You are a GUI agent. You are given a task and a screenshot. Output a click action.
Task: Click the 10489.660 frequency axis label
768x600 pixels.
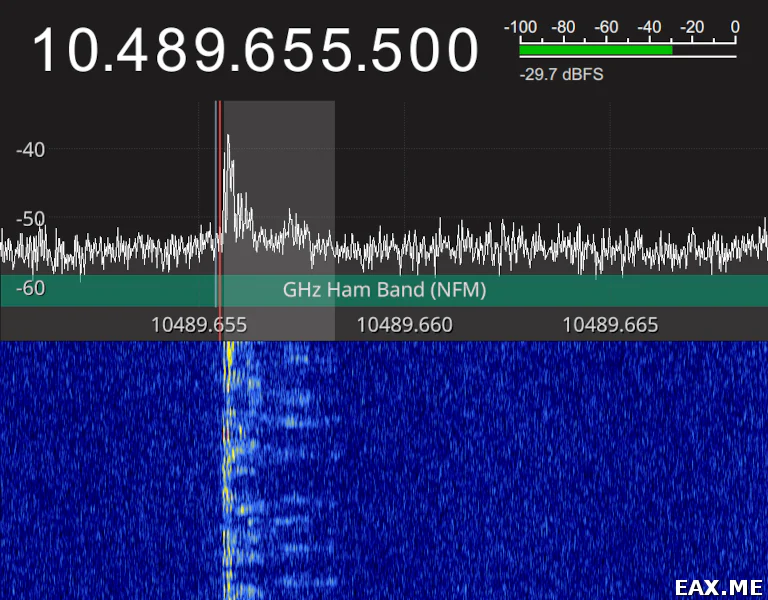click(405, 325)
